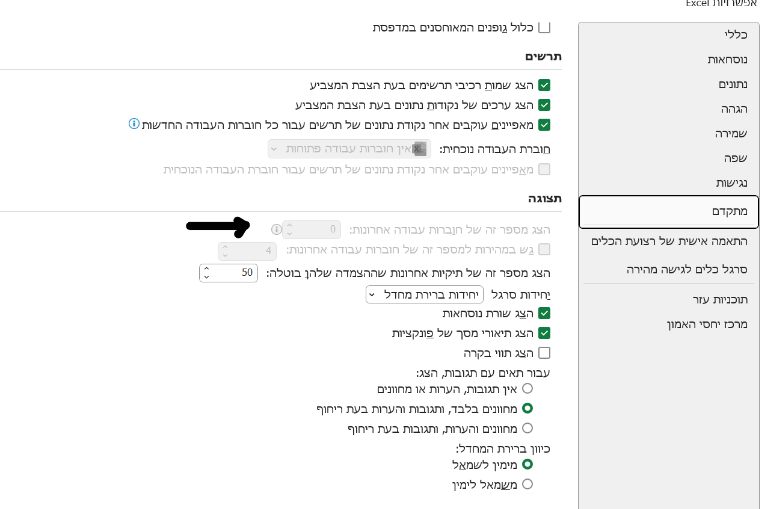Image resolution: width=761 pixels, height=509 pixels.
Task: Click the recent folders number field showing 50
Action: tap(238, 272)
